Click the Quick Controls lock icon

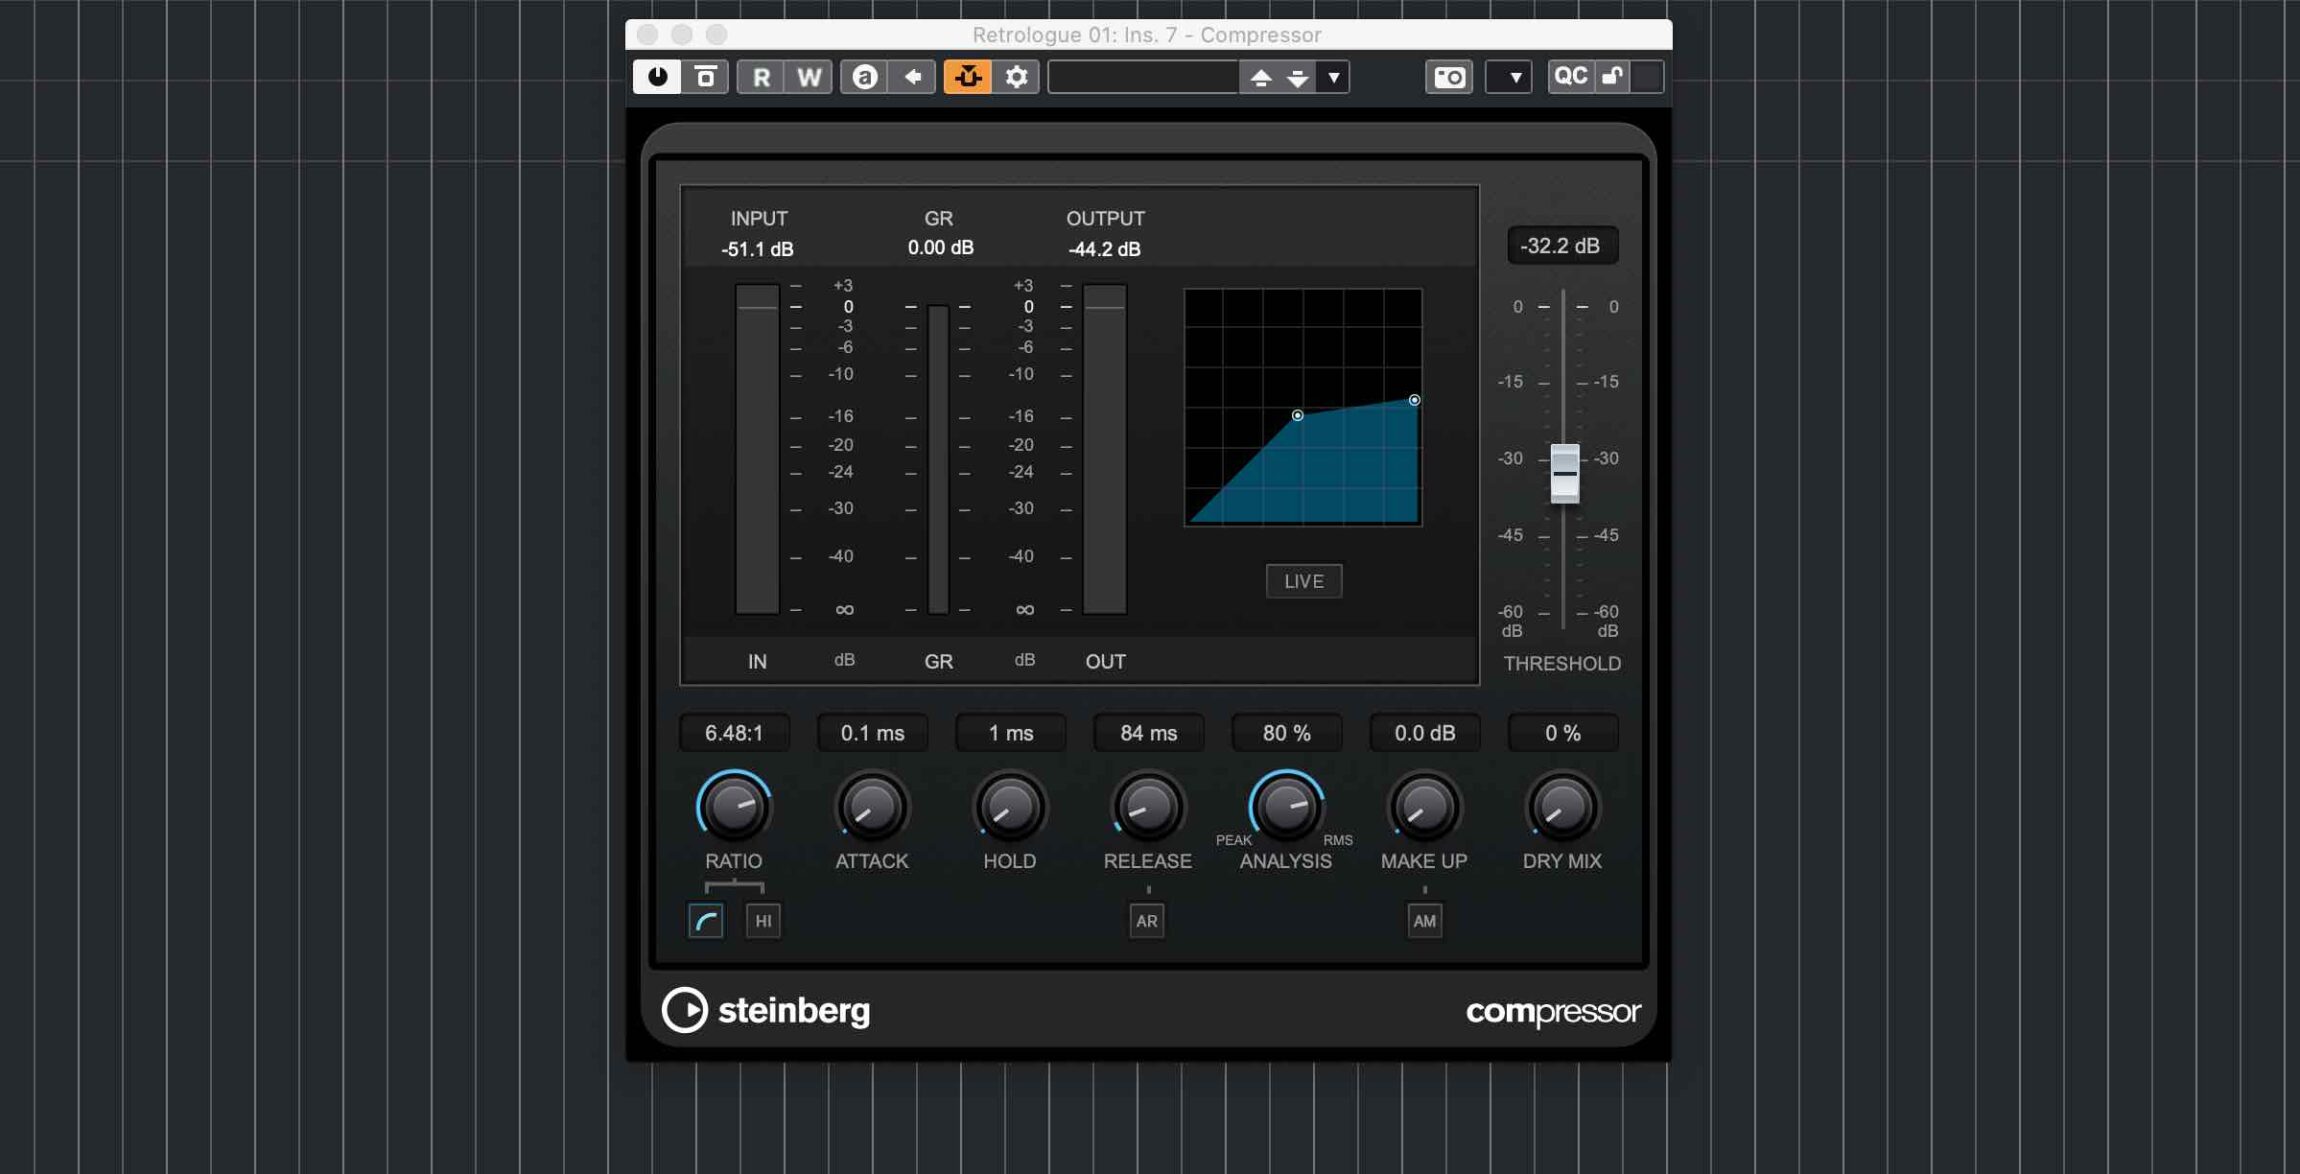[x=1612, y=77]
